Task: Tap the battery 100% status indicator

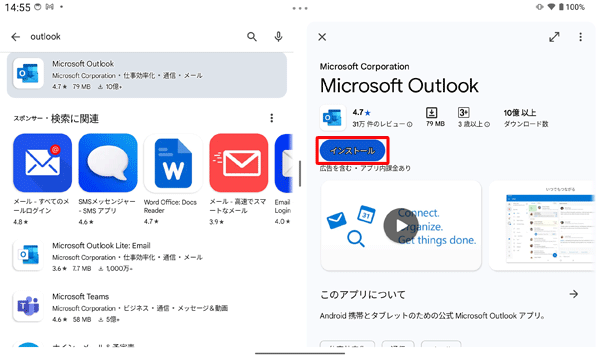Action: coord(572,7)
